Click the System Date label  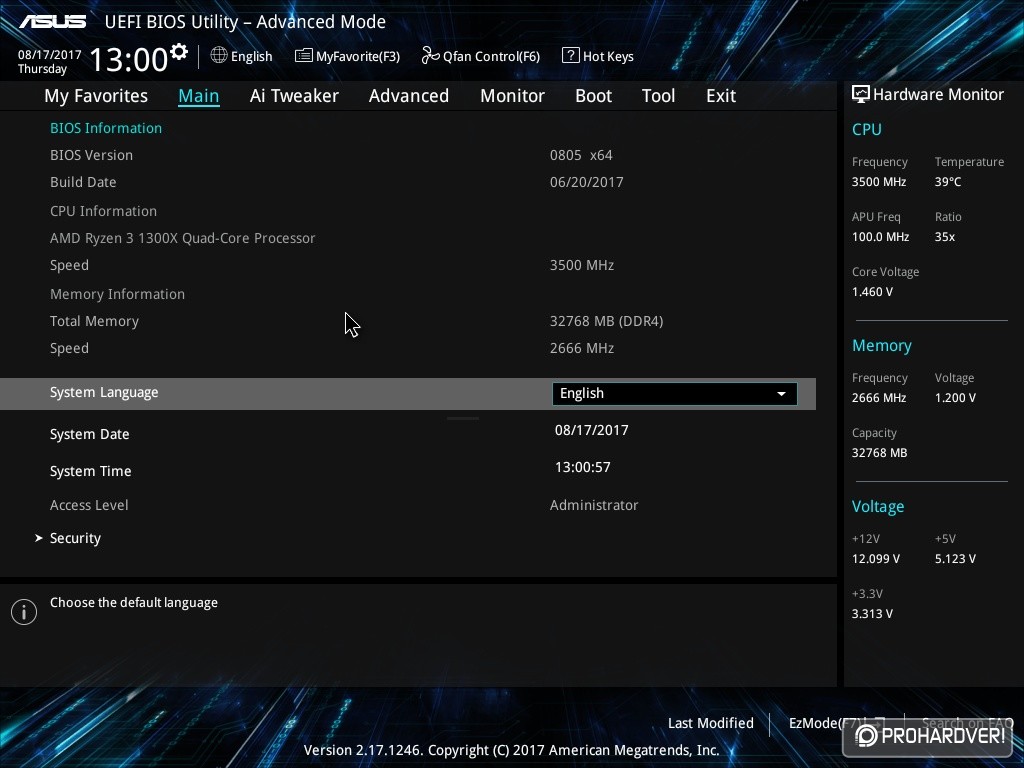[x=89, y=434]
